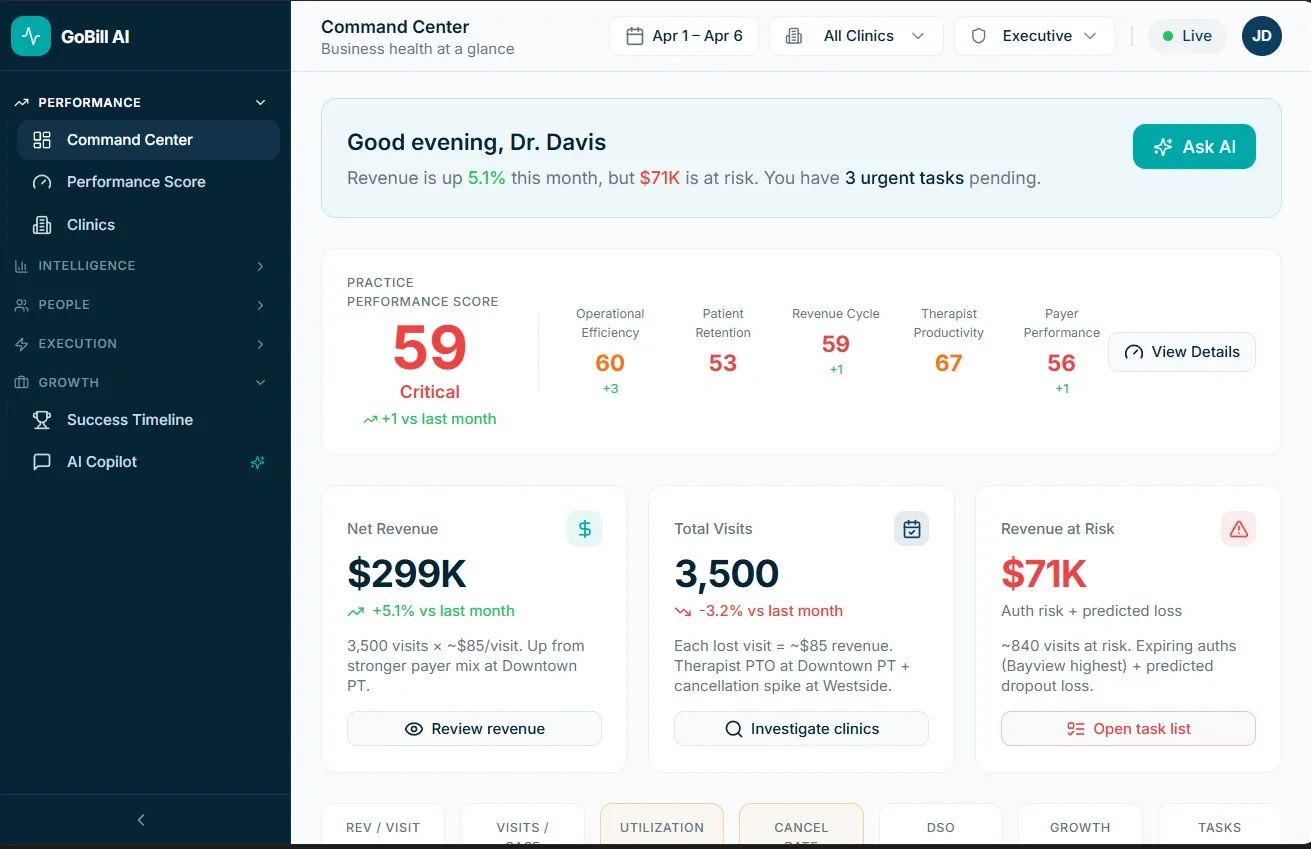
Task: Select the UTILIZATION metric card
Action: pyautogui.click(x=662, y=825)
